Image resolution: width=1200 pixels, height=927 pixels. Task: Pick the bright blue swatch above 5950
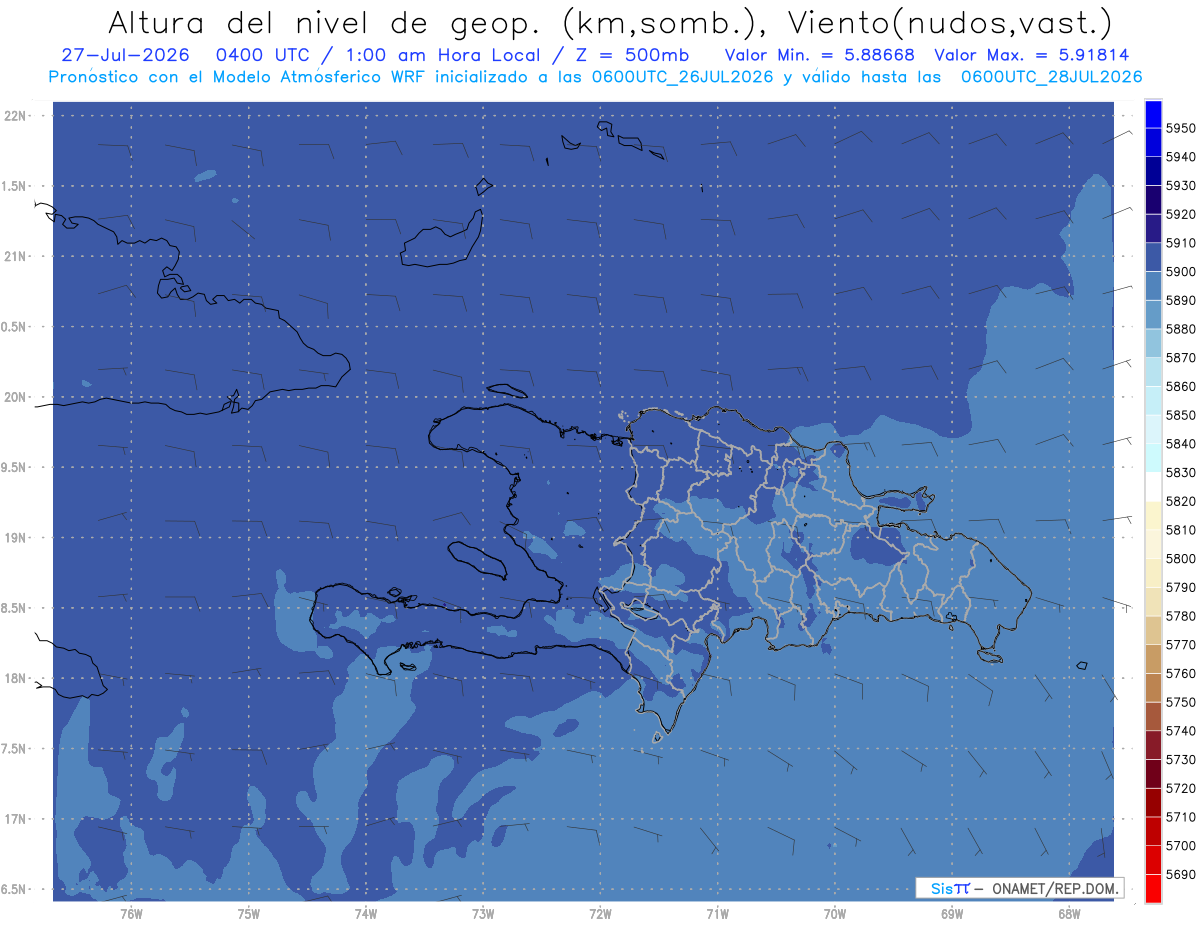tap(1153, 114)
